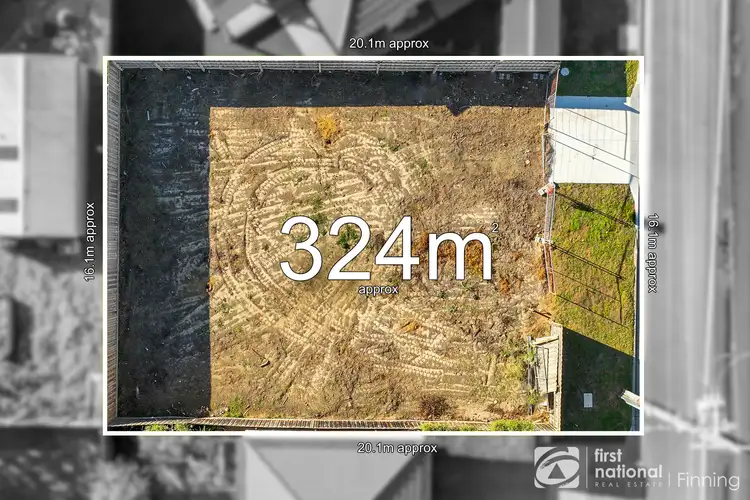
Task: Click the grey neighbouring roof at top left
Action: (40, 140)
